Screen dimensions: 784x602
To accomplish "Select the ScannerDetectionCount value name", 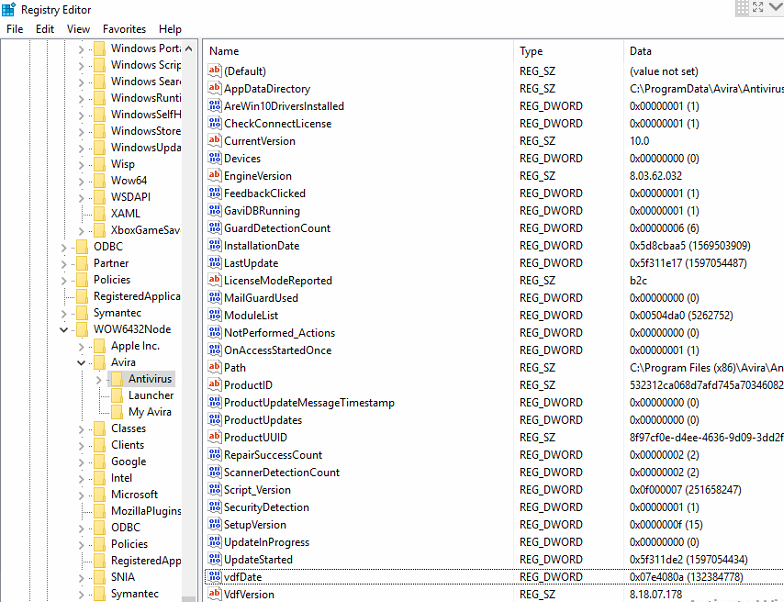I will [282, 472].
